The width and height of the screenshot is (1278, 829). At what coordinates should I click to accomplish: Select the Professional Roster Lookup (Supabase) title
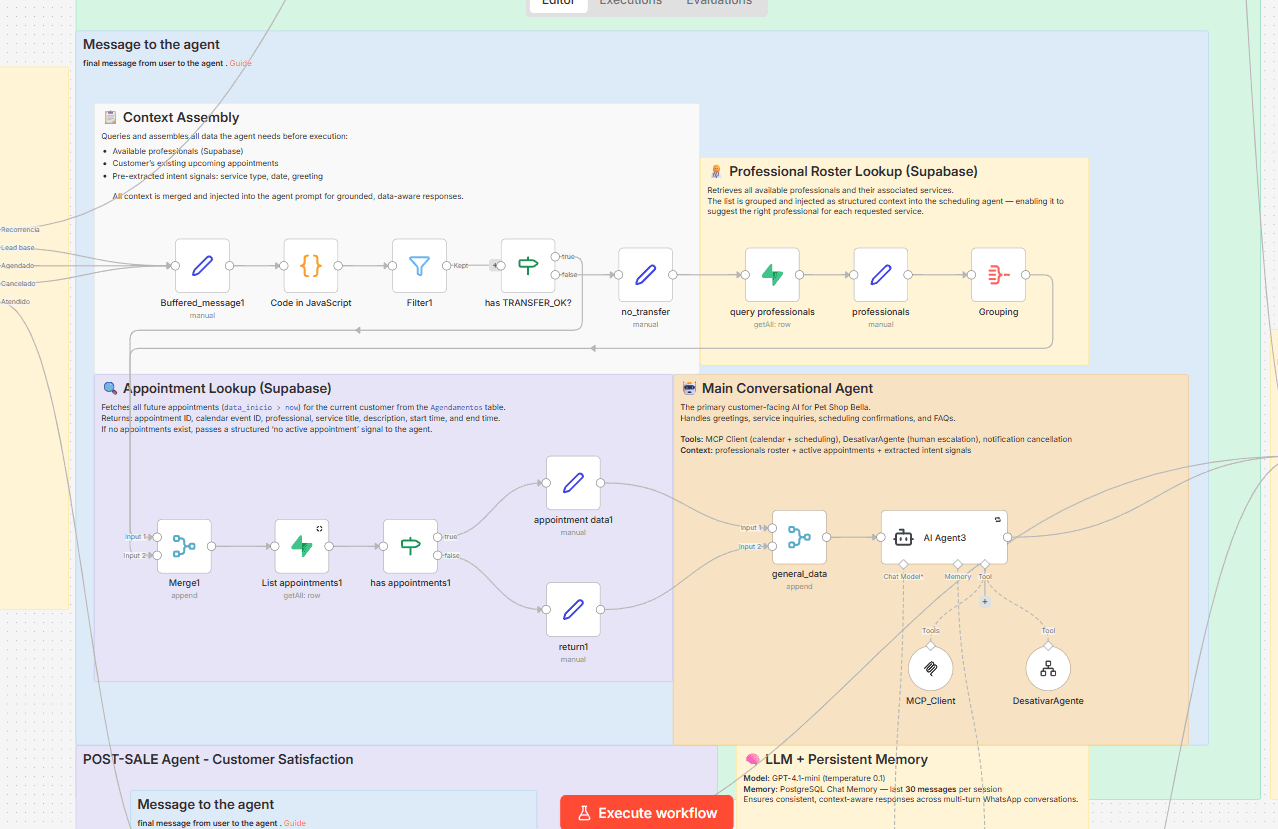click(x=853, y=171)
